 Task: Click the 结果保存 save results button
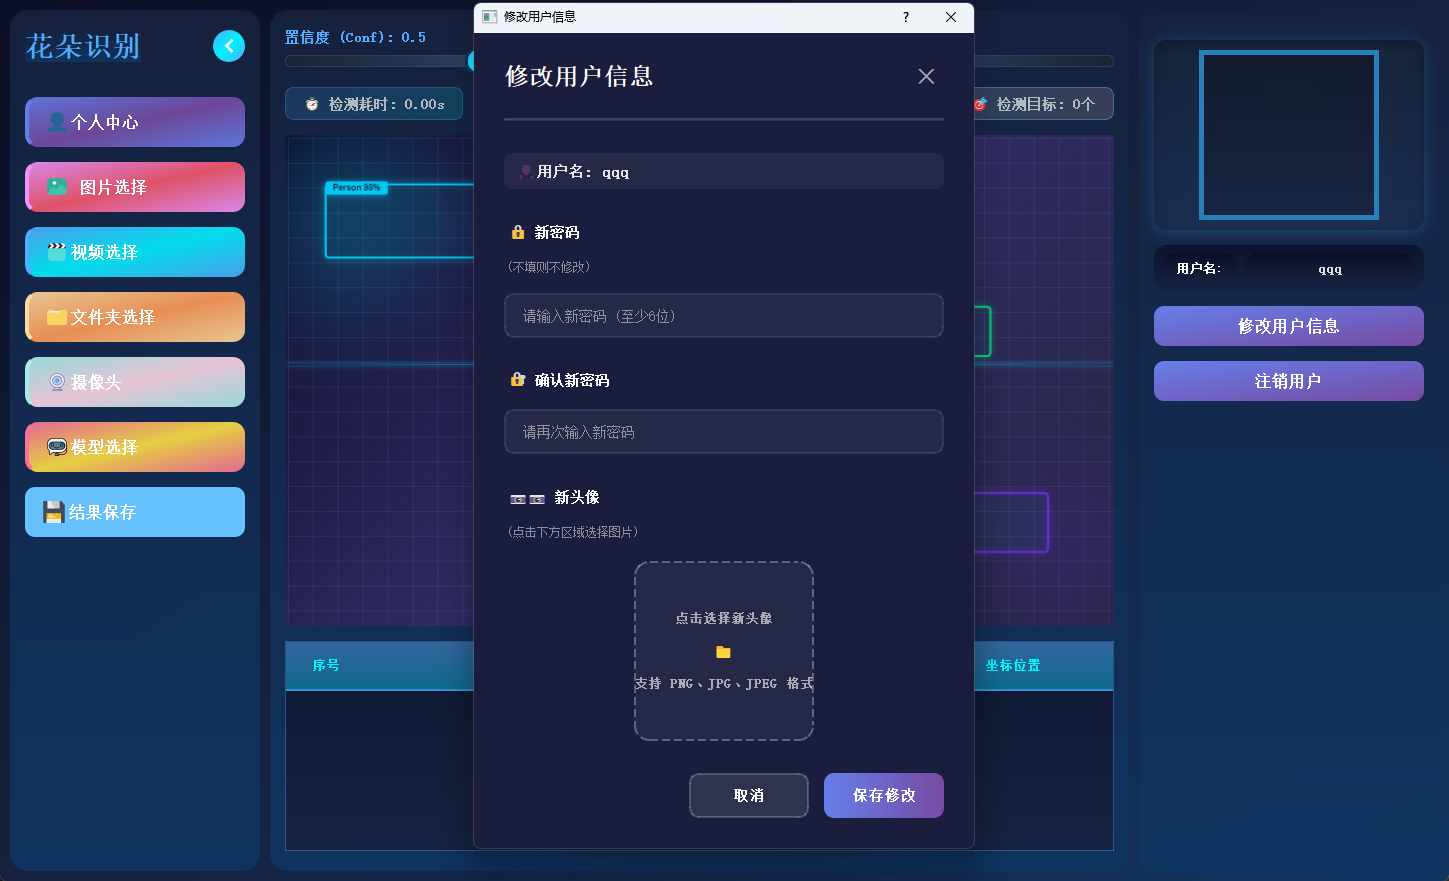tap(135, 512)
